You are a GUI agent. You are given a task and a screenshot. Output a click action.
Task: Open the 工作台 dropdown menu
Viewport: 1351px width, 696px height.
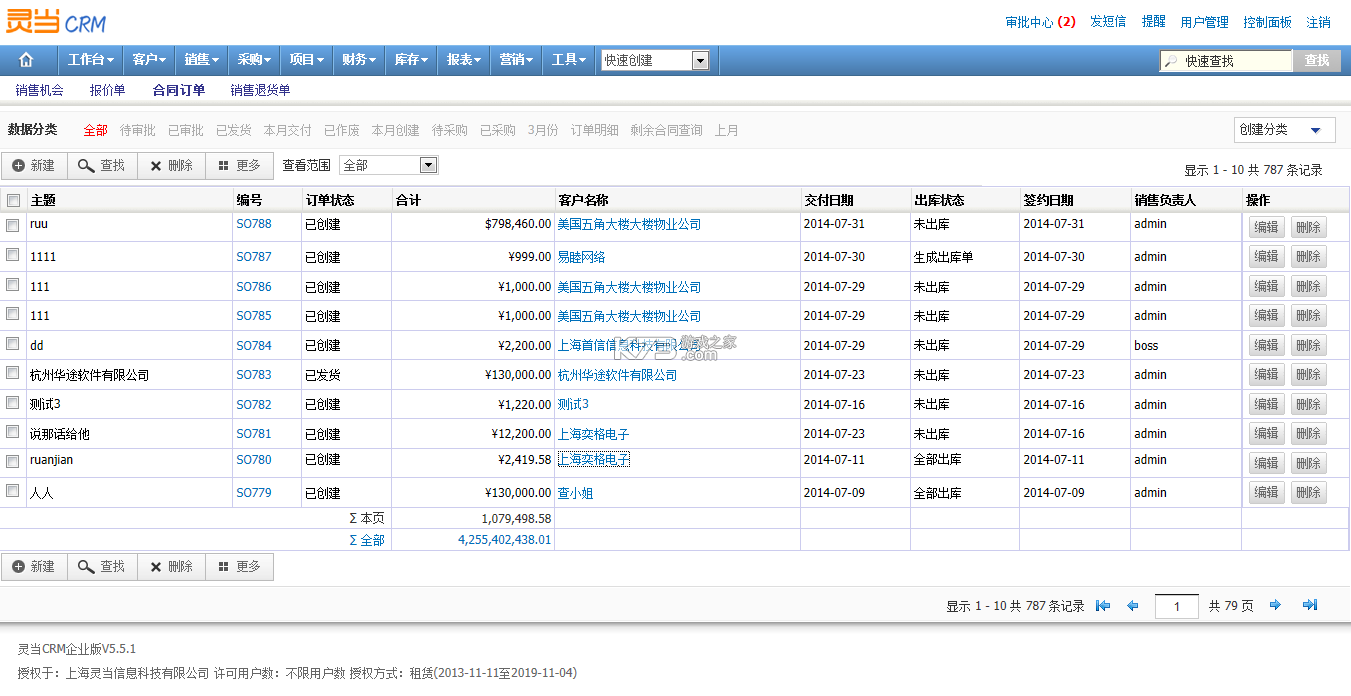[90, 60]
